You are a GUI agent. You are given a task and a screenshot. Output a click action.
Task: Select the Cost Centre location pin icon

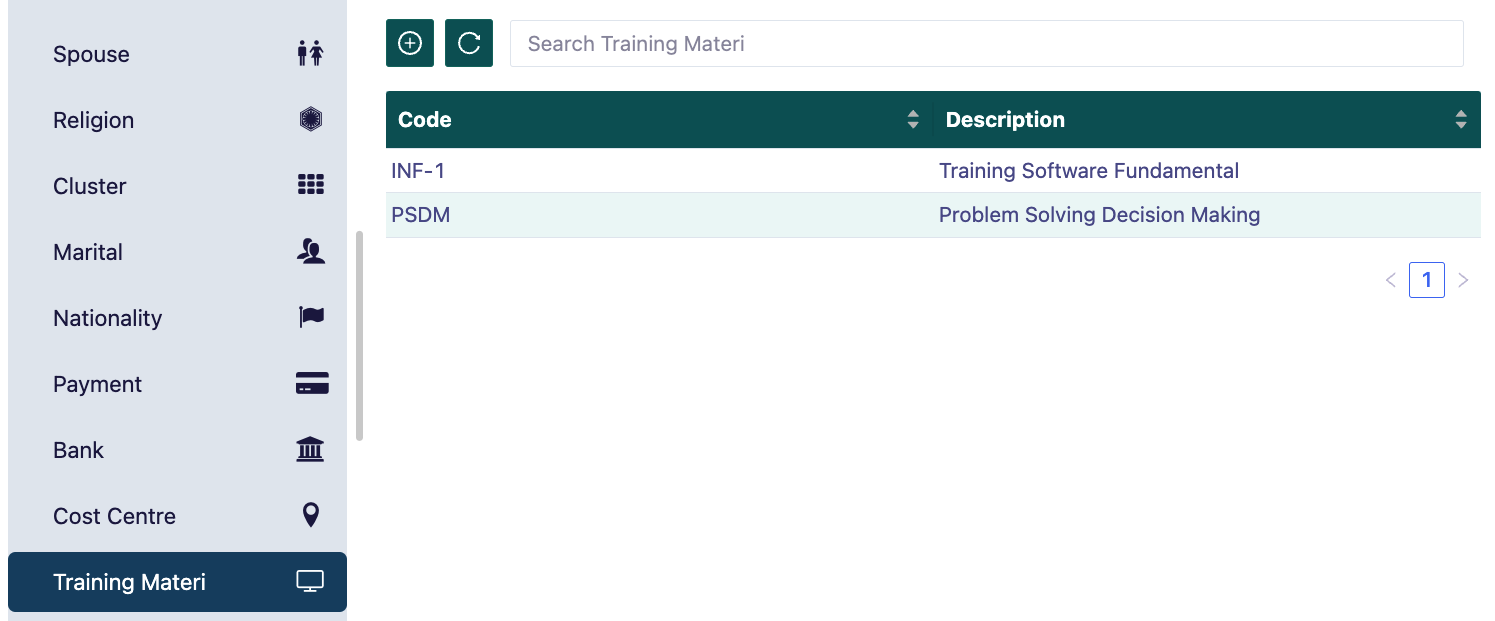[310, 515]
